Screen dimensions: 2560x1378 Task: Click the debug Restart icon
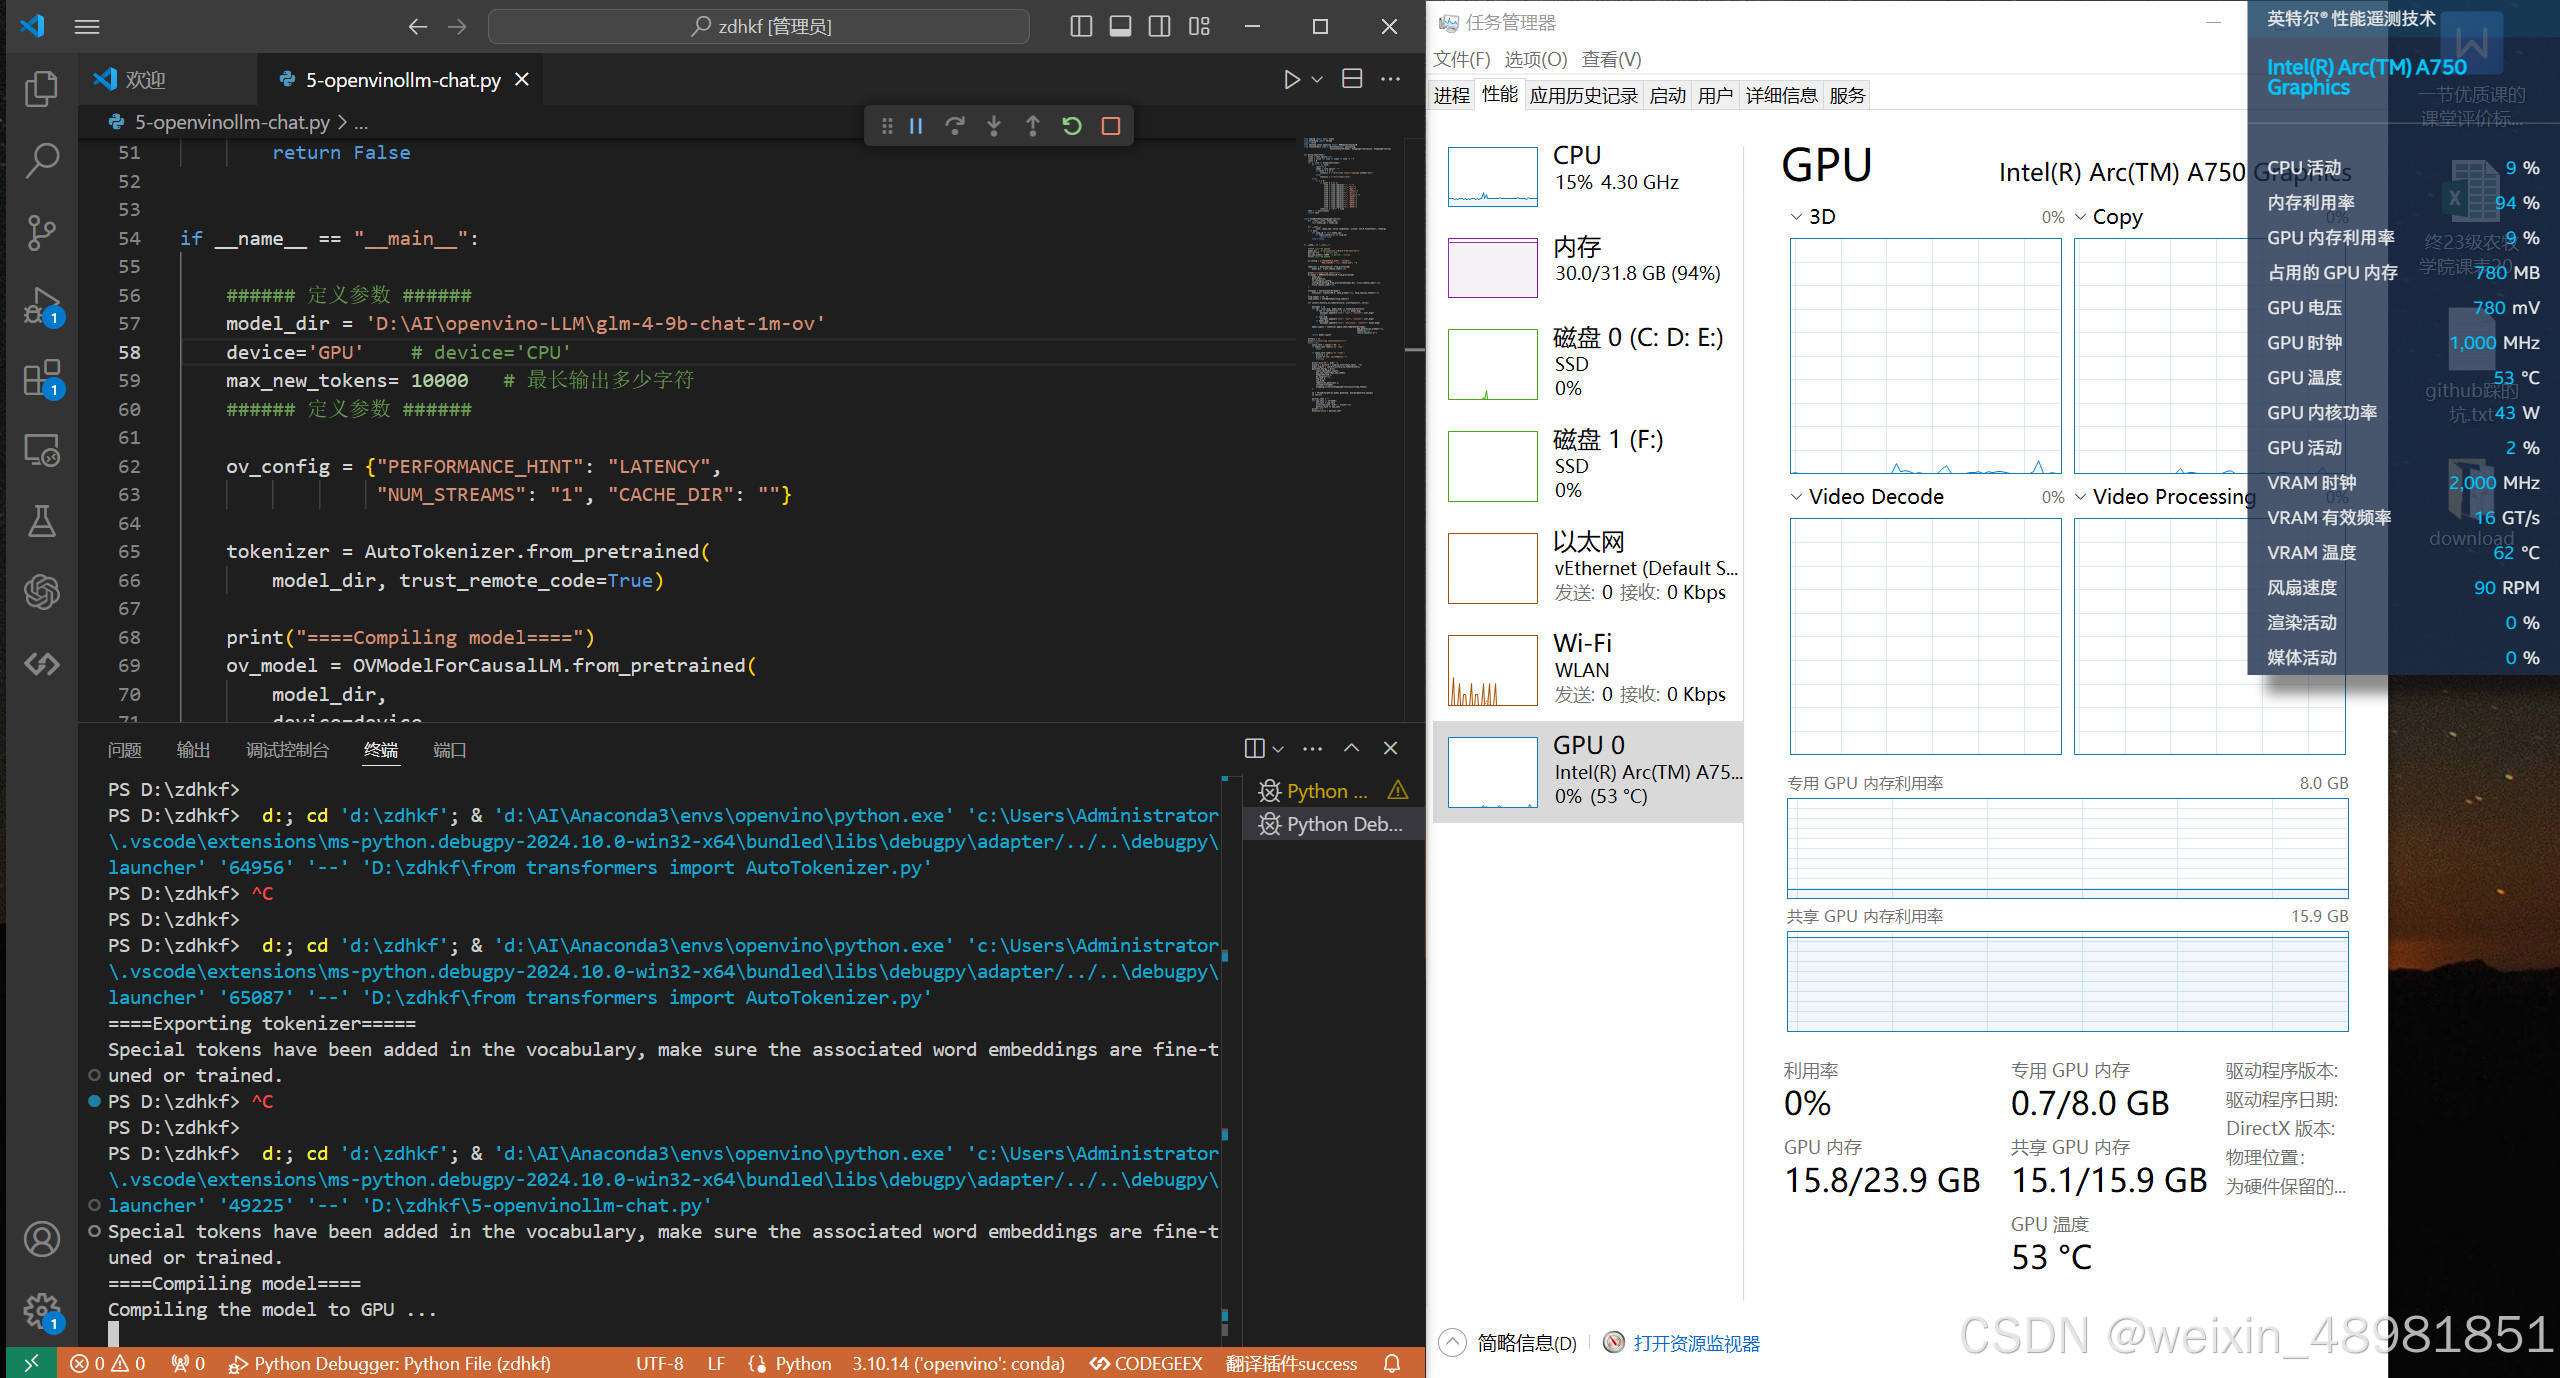(1072, 126)
